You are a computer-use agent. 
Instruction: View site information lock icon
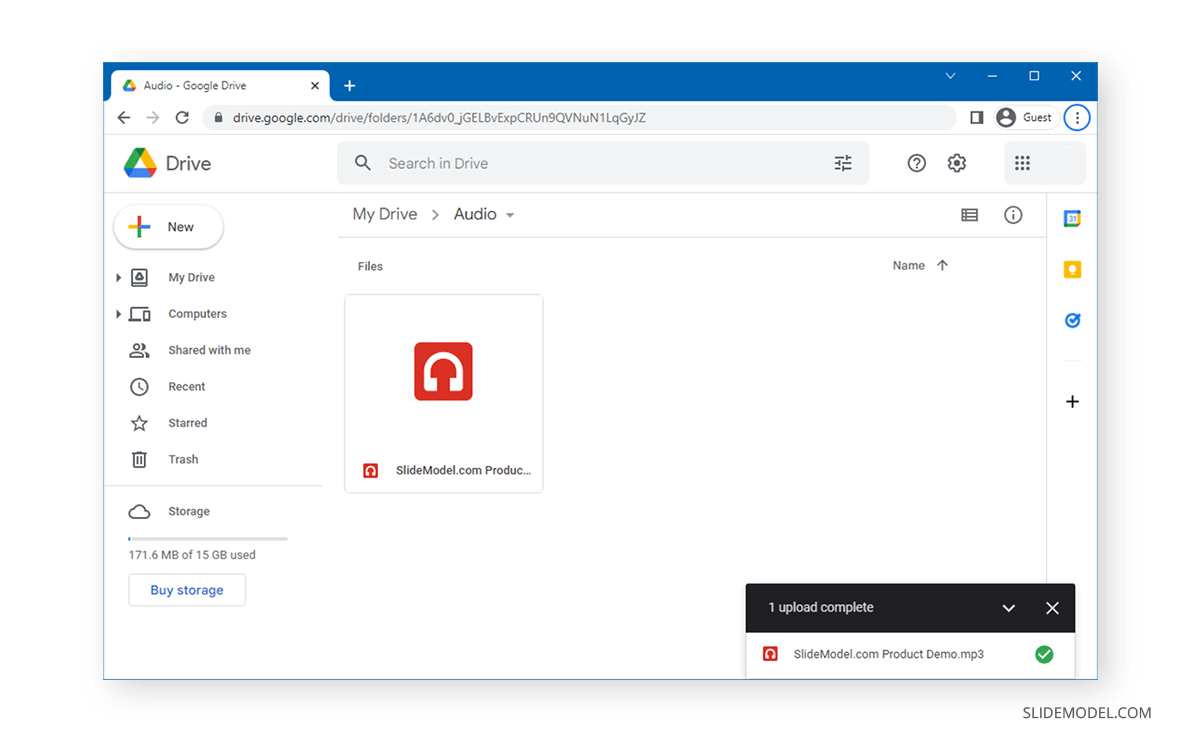pyautogui.click(x=218, y=117)
